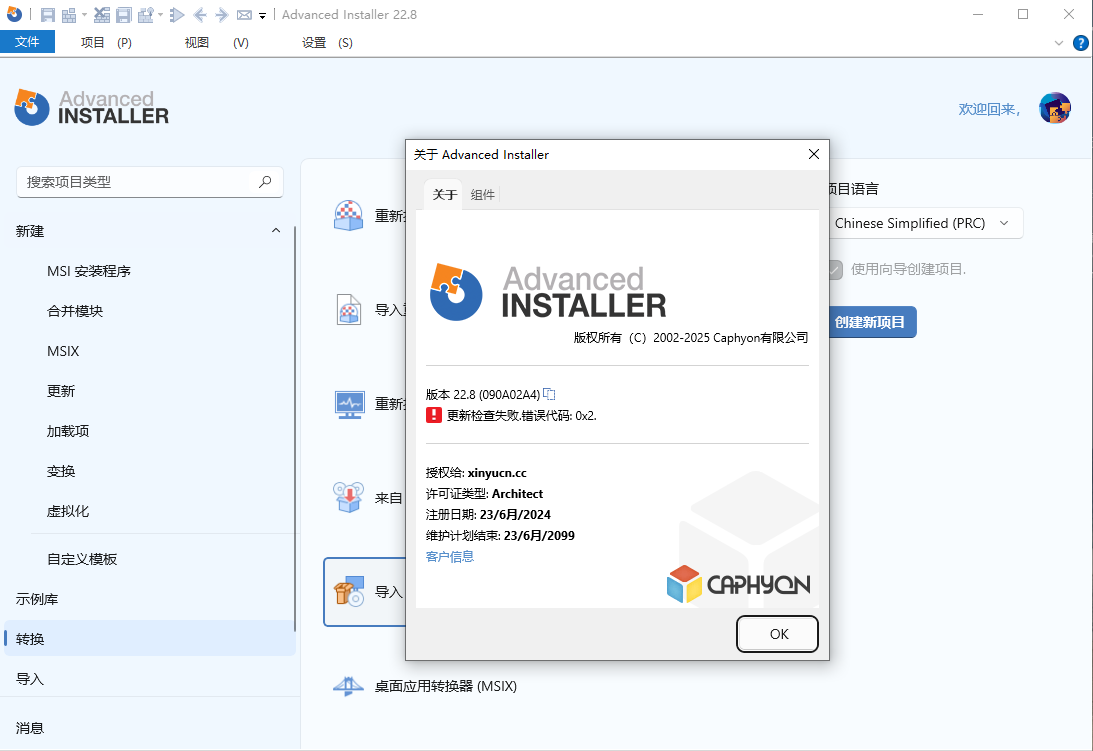
Task: Open the 示例库 category
Action: point(37,599)
